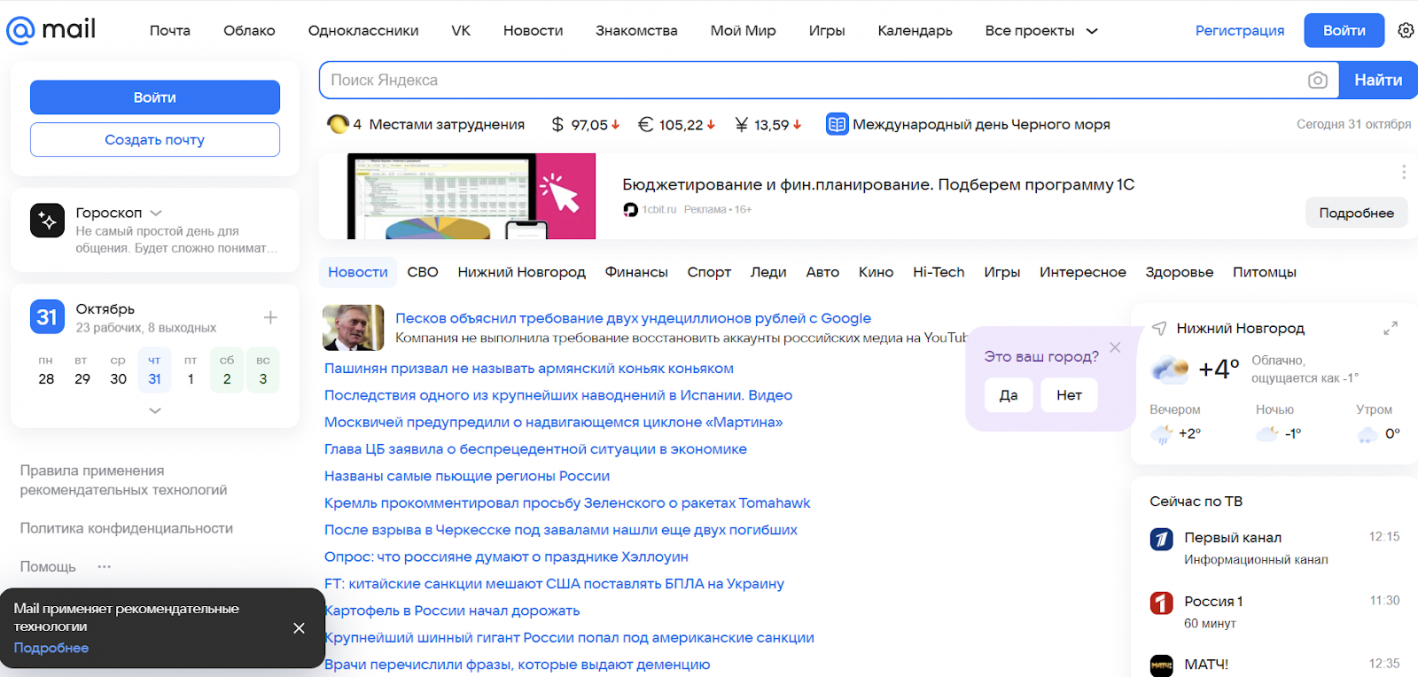Click the blue 31 calendar date icon
This screenshot has height=677, width=1418.
(47, 317)
